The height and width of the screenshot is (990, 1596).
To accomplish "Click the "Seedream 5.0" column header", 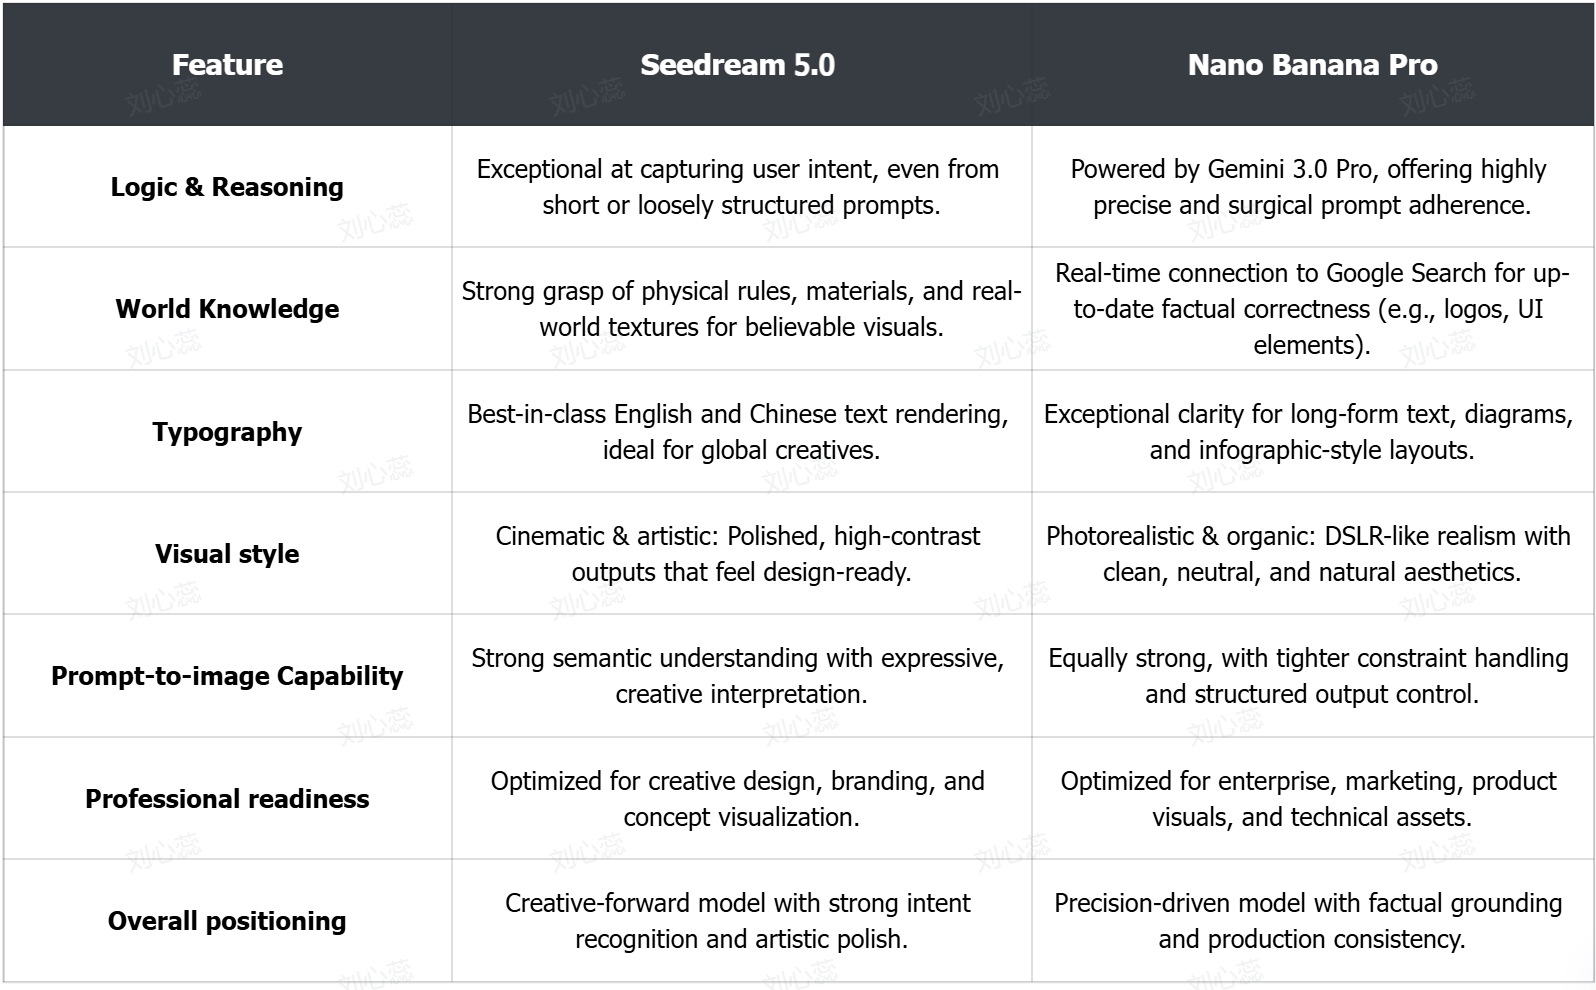I will (738, 65).
